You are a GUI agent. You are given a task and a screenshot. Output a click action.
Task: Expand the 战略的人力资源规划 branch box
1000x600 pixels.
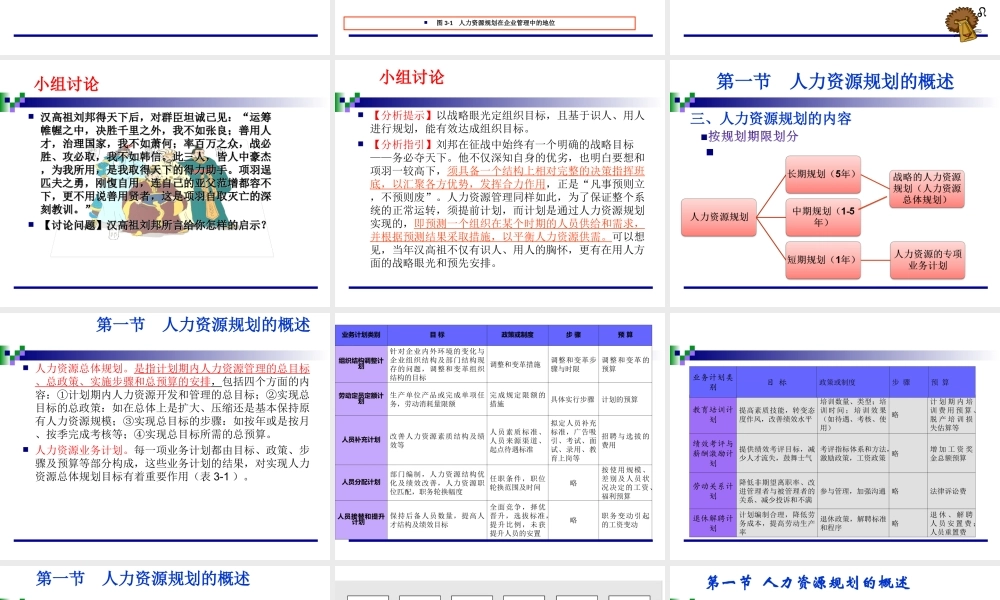929,186
